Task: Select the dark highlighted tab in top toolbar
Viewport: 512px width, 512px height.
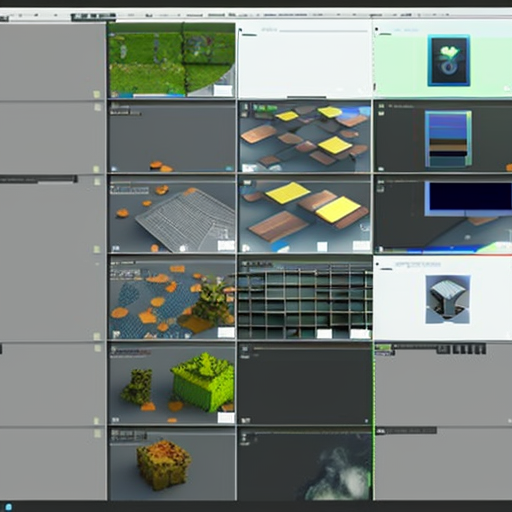Action: click(x=93, y=16)
